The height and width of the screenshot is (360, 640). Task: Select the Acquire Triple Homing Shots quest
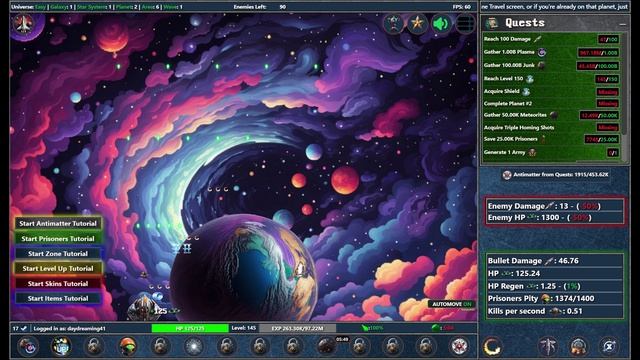(x=551, y=127)
